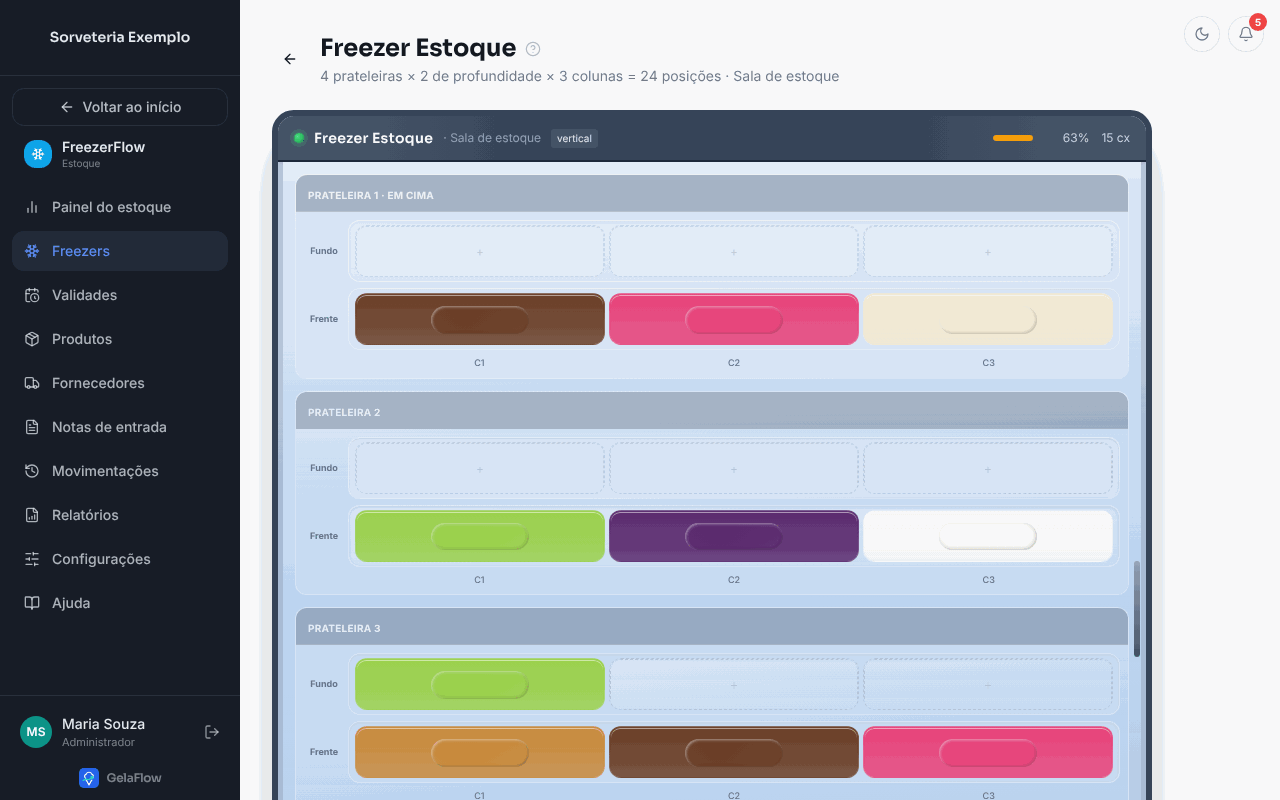Click the green status indicator dot
This screenshot has width=1280, height=800.
tap(298, 138)
